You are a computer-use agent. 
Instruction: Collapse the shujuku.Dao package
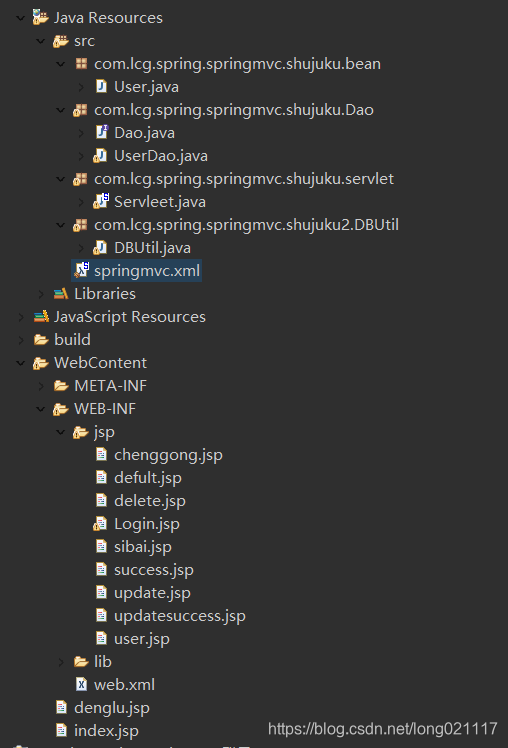[61, 110]
